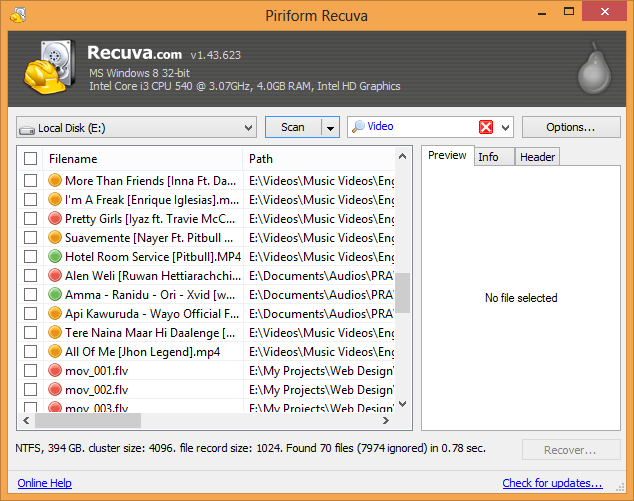Click the path of mov_001.flv

coord(321,370)
